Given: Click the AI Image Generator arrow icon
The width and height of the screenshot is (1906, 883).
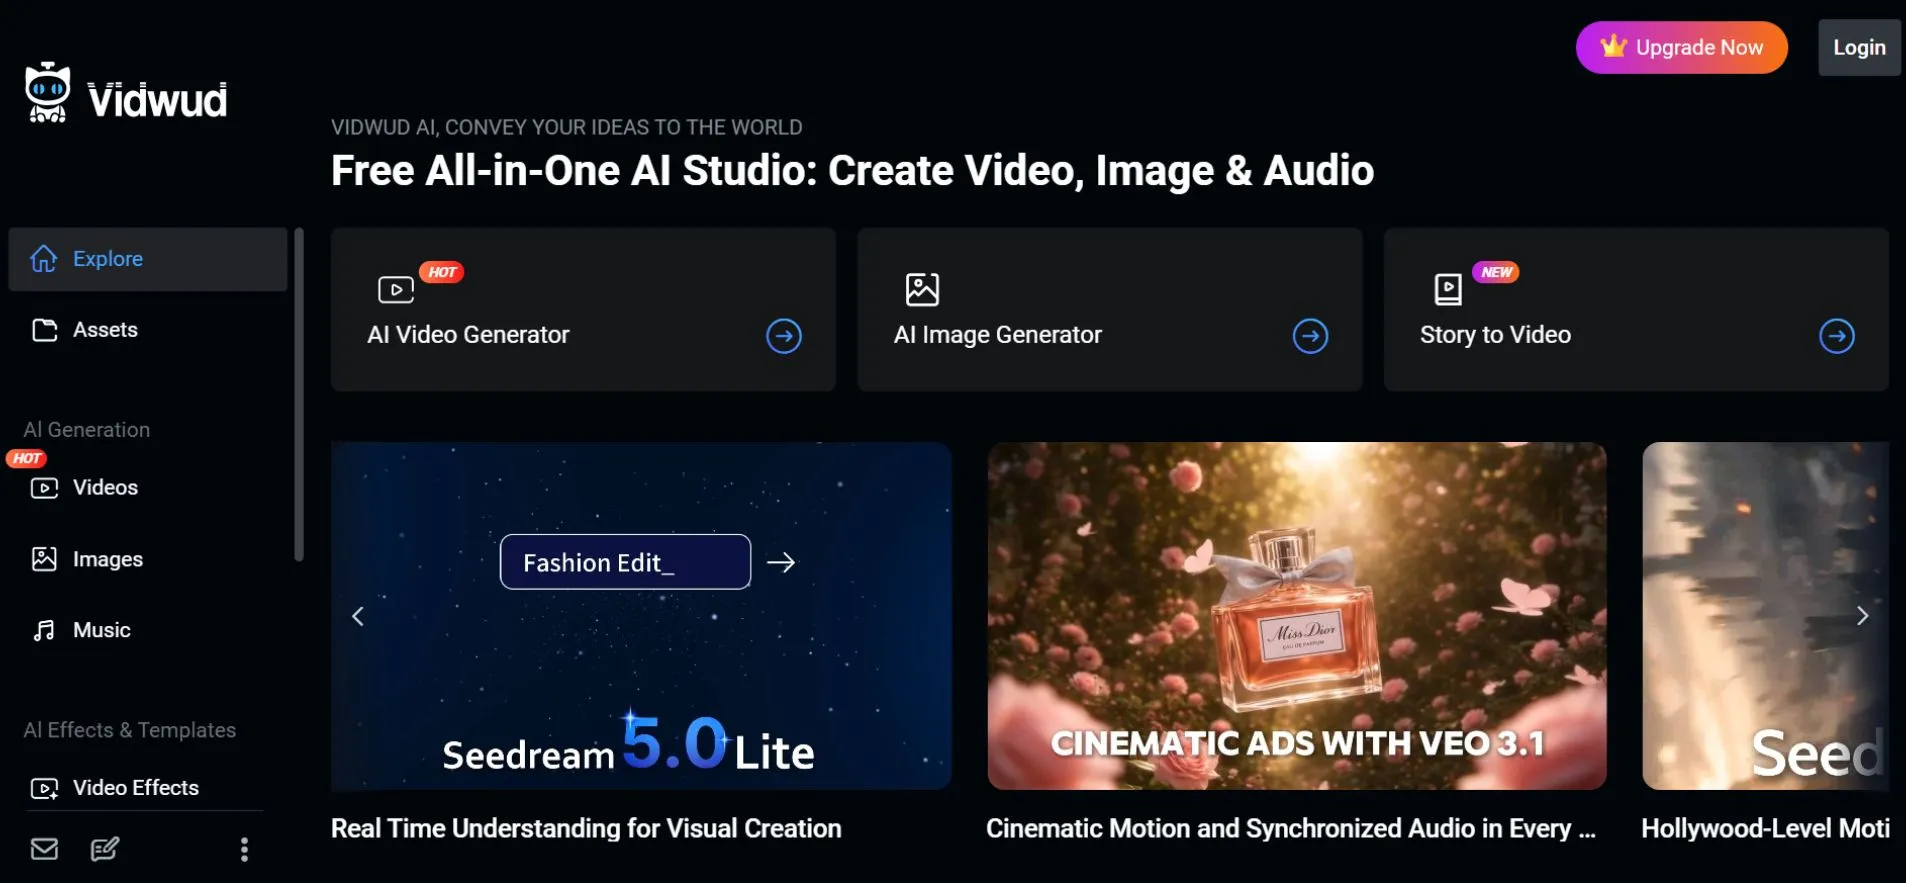Looking at the screenshot, I should point(1310,336).
